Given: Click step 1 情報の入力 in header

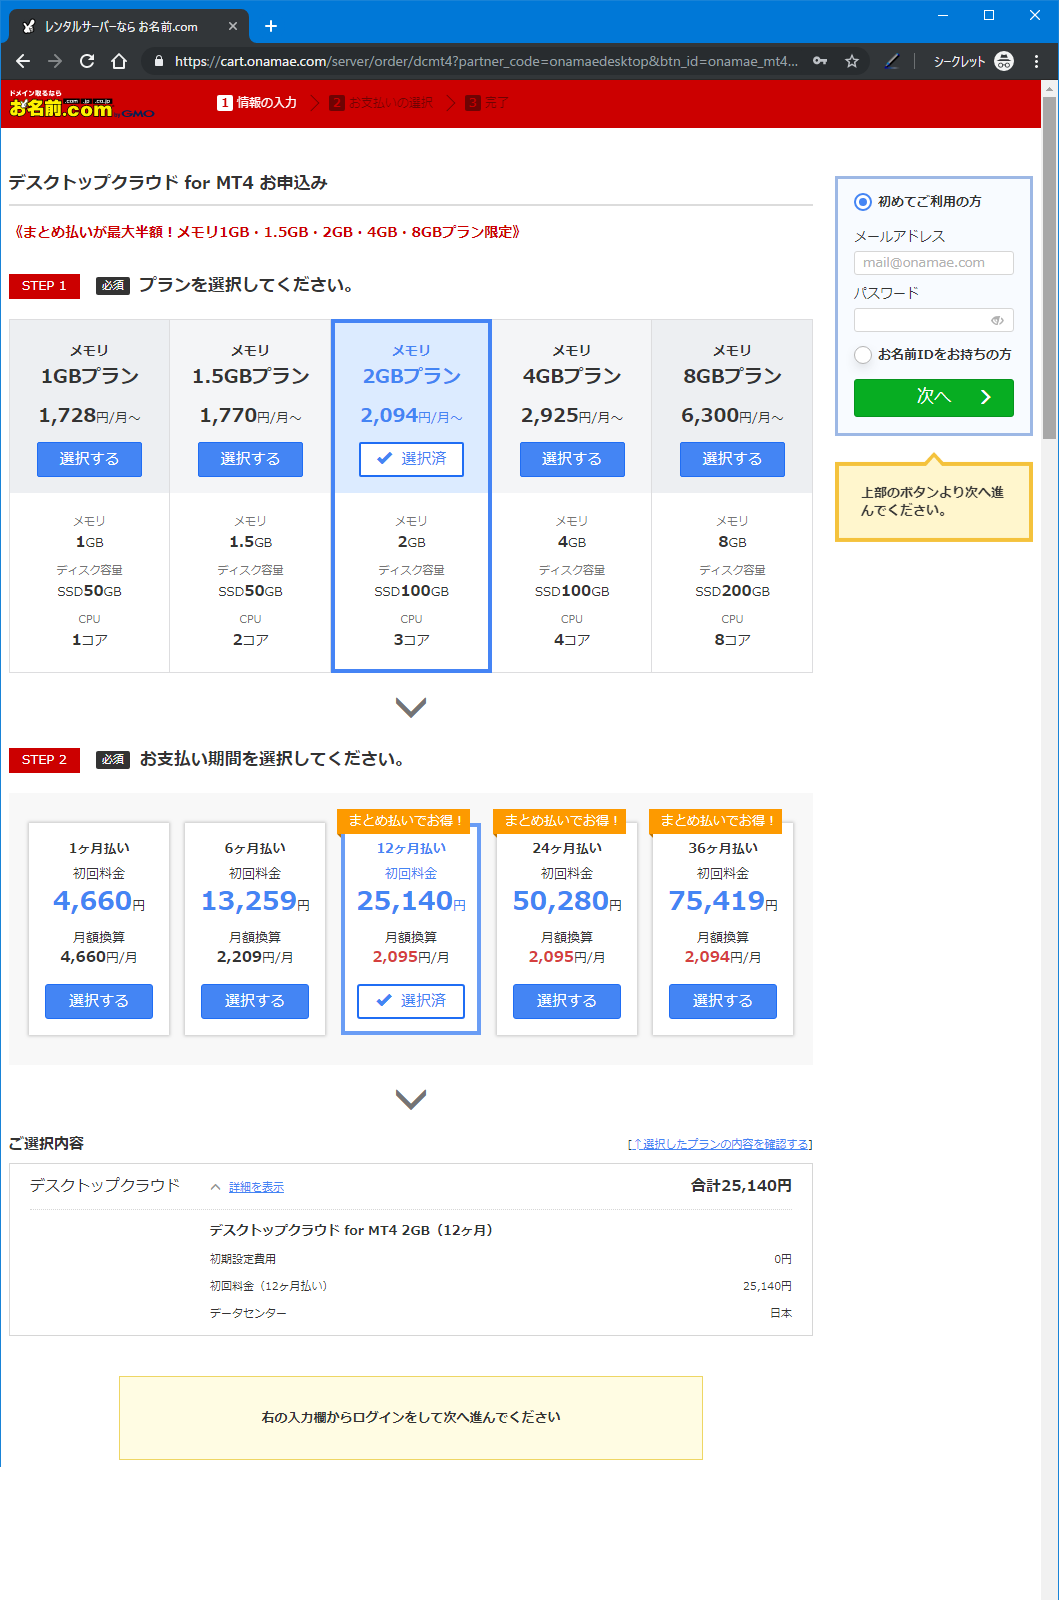Looking at the screenshot, I should click(257, 103).
